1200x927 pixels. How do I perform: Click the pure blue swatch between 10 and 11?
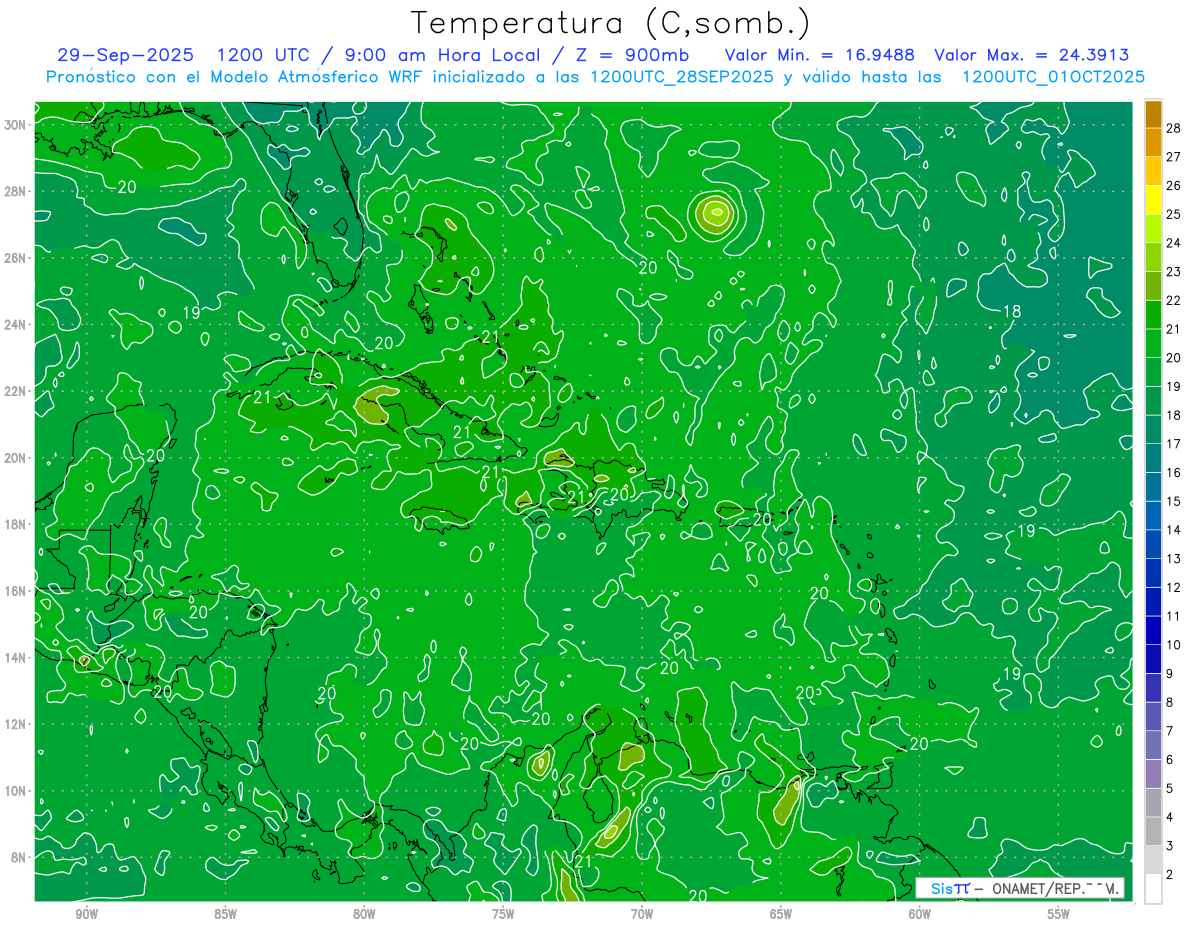[1153, 630]
